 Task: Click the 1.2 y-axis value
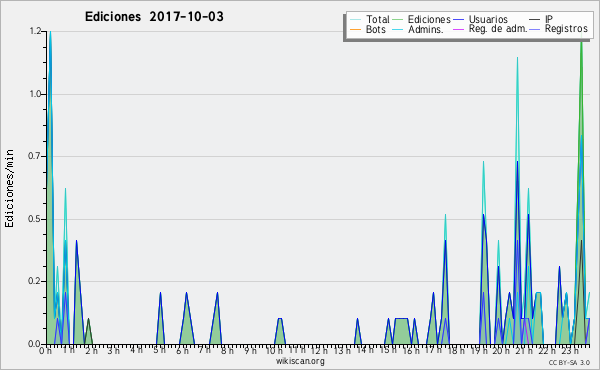pos(35,31)
